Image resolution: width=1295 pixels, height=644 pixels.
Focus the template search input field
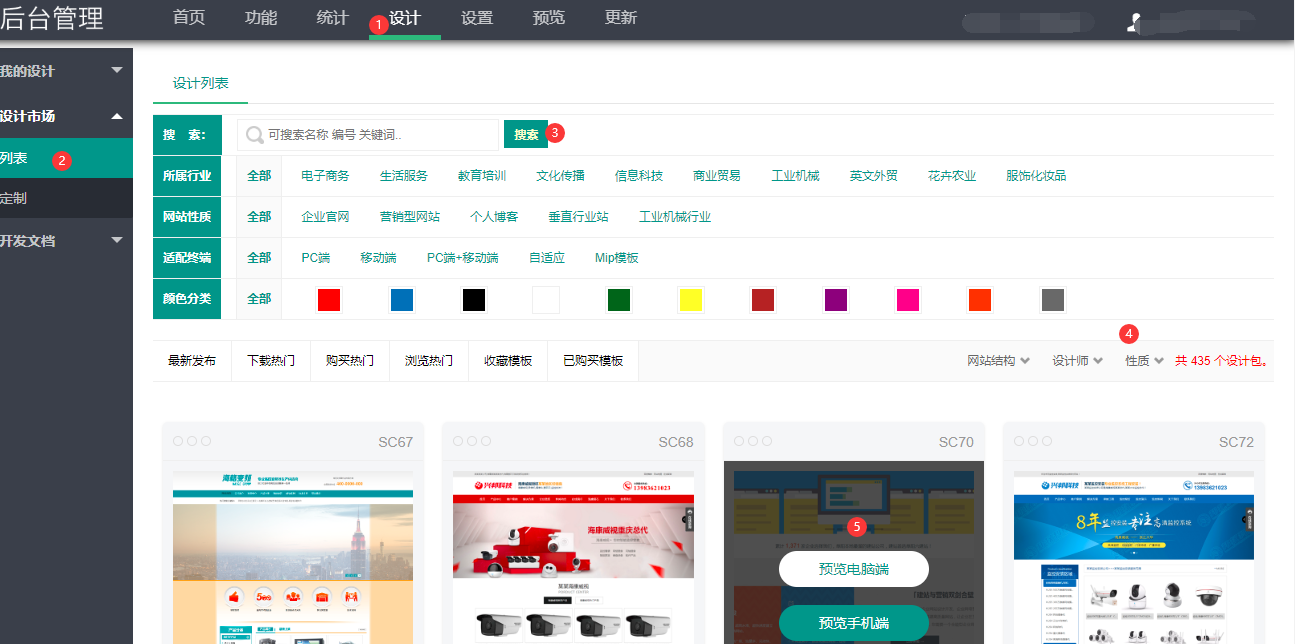pos(380,135)
